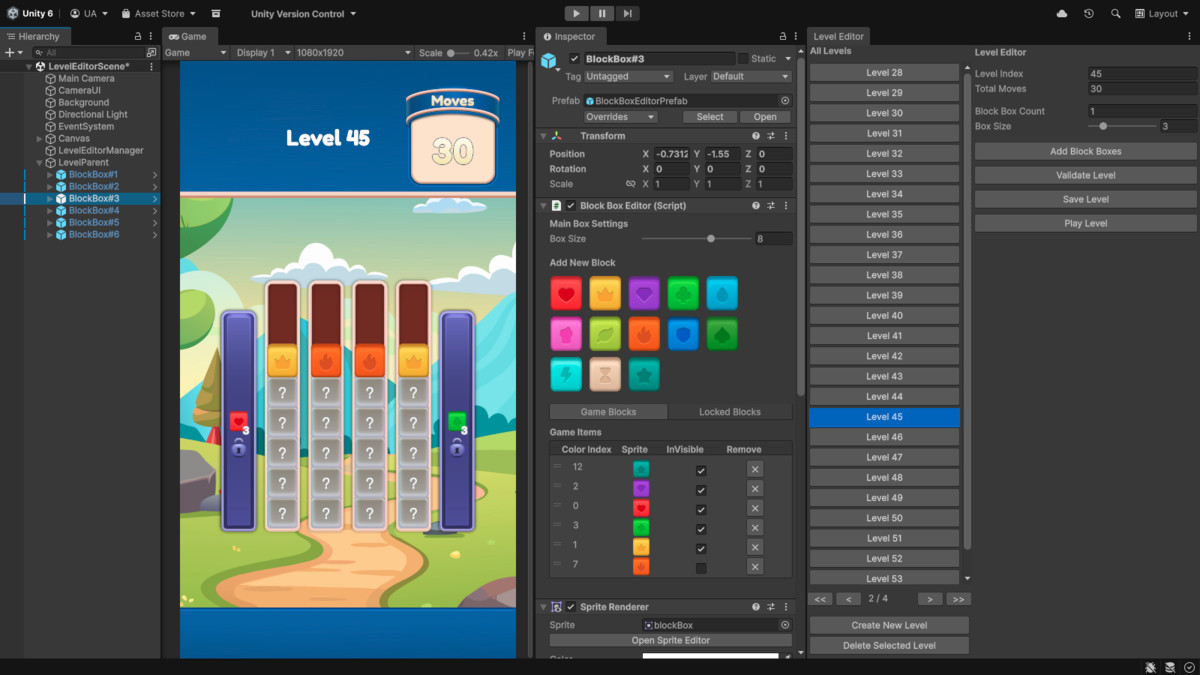
Task: Add the orange fire block
Action: tap(644, 334)
